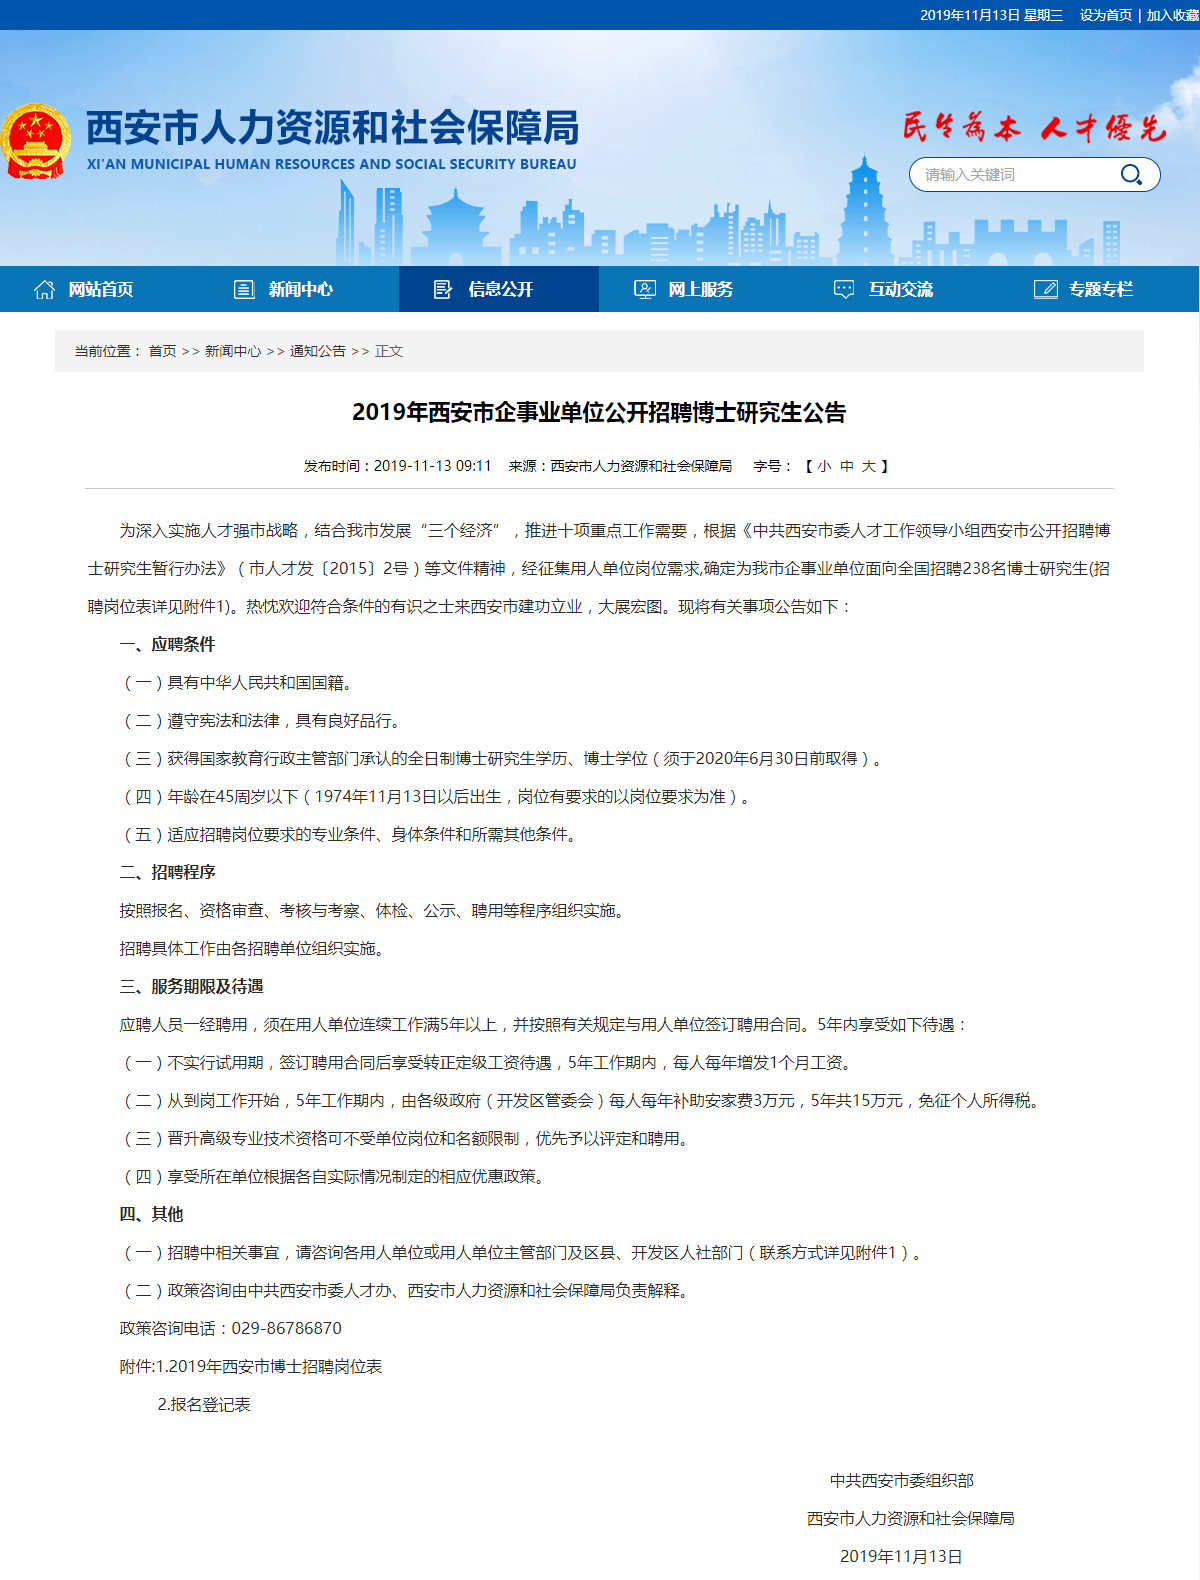Click signature 中共西安市委组织部

click(901, 1480)
